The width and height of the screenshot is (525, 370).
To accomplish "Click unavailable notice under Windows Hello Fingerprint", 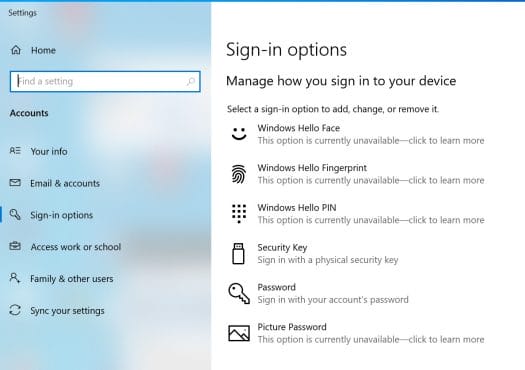I will (x=371, y=180).
